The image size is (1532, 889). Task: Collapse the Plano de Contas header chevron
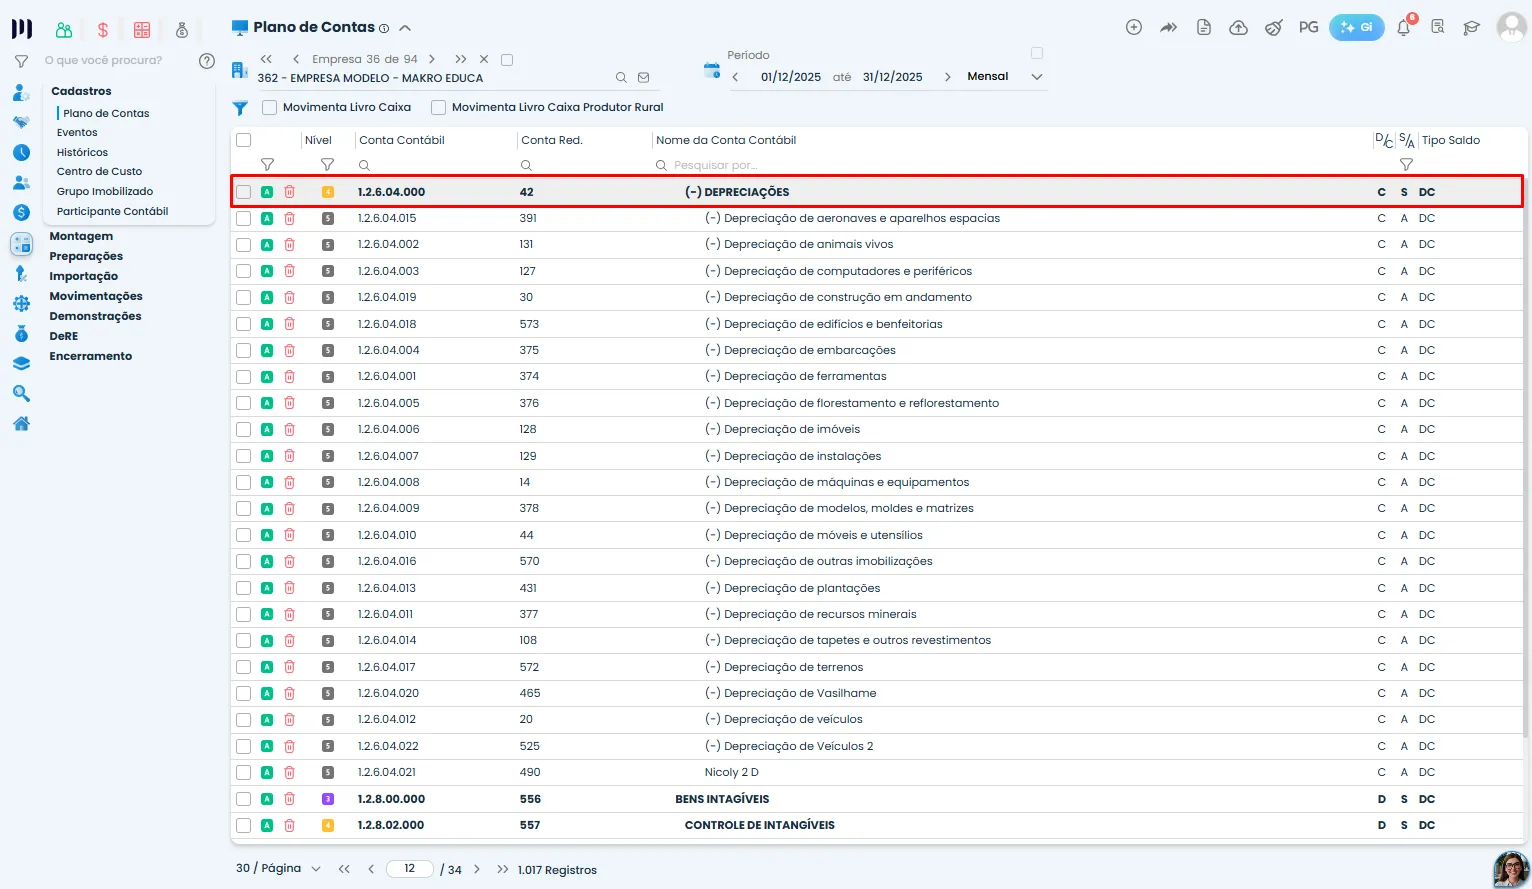point(405,28)
